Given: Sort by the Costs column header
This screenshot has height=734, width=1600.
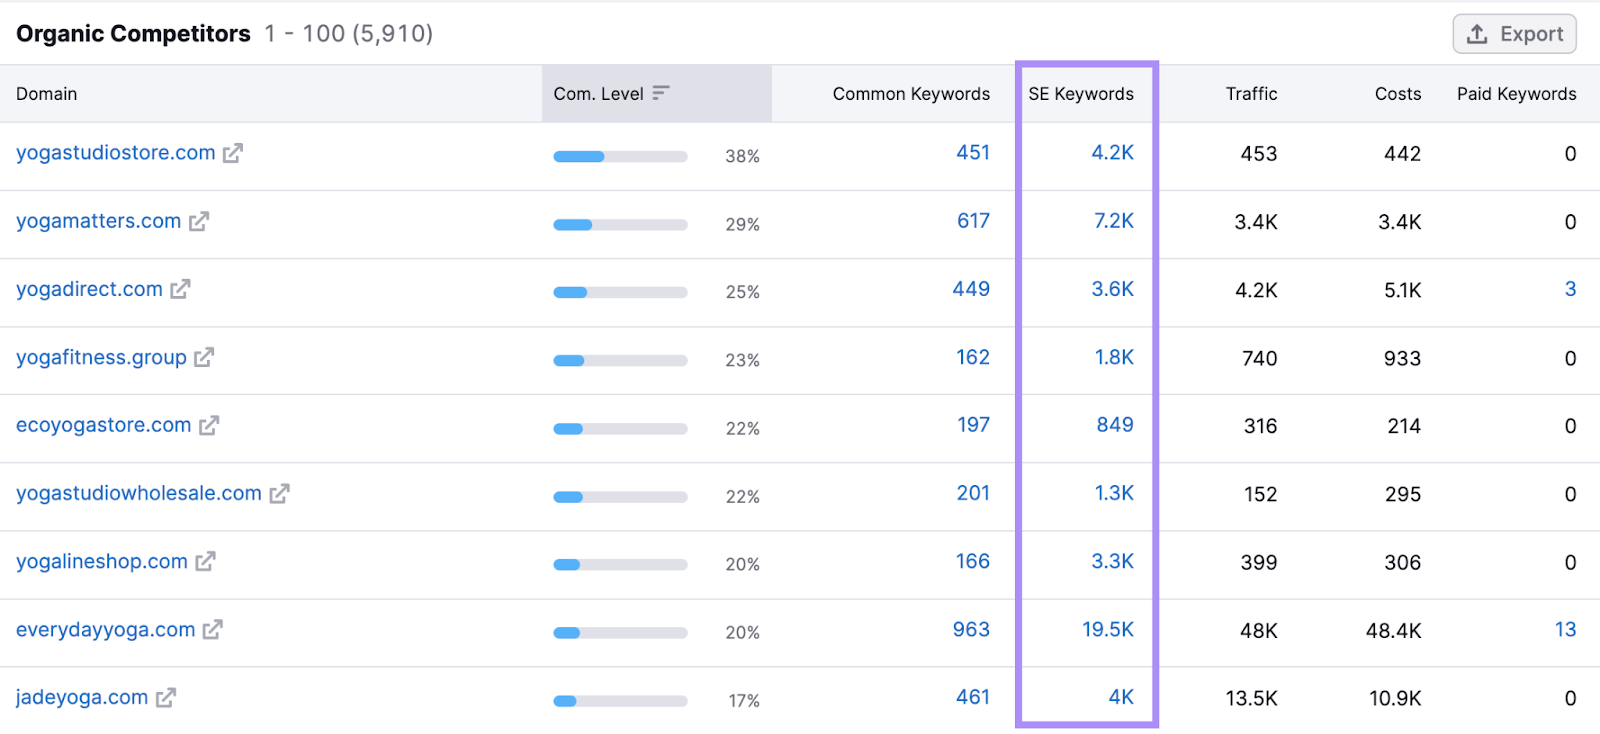Looking at the screenshot, I should 1398,94.
